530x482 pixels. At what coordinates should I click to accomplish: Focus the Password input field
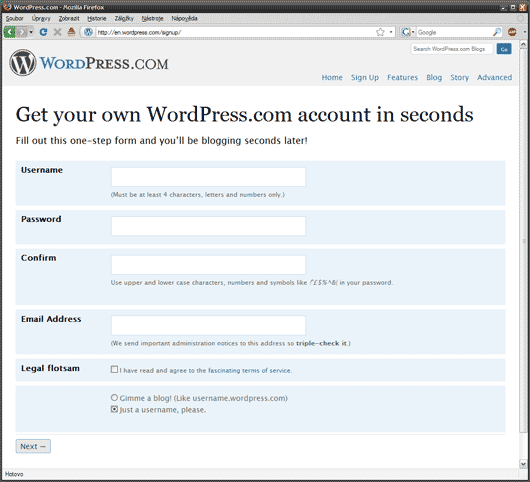click(208, 226)
